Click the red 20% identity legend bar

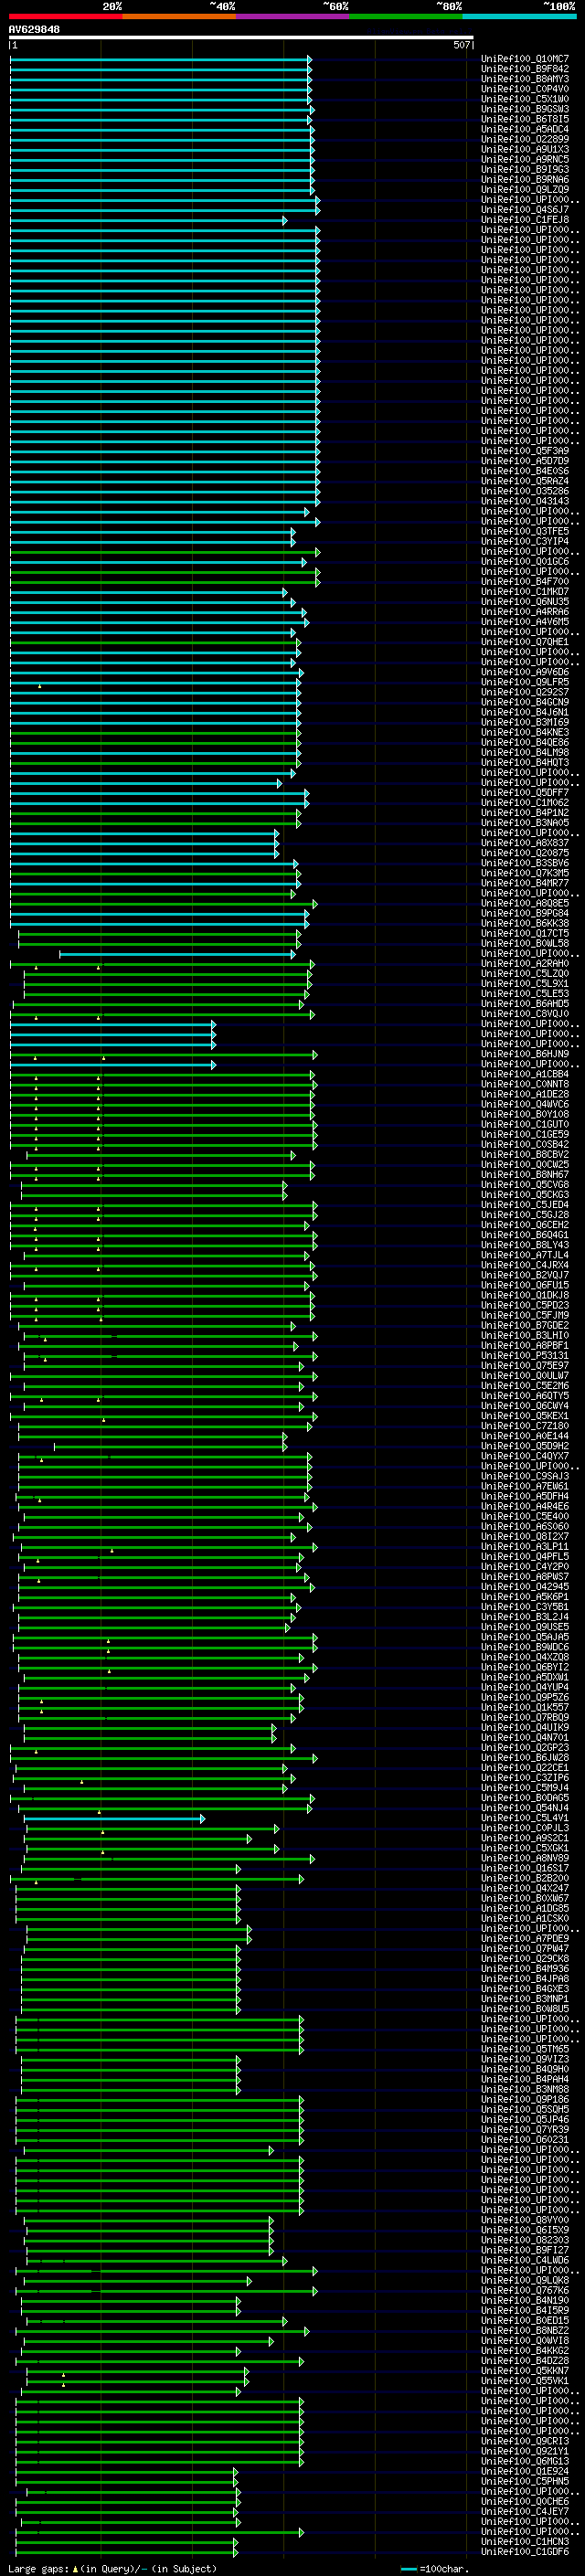(66, 16)
